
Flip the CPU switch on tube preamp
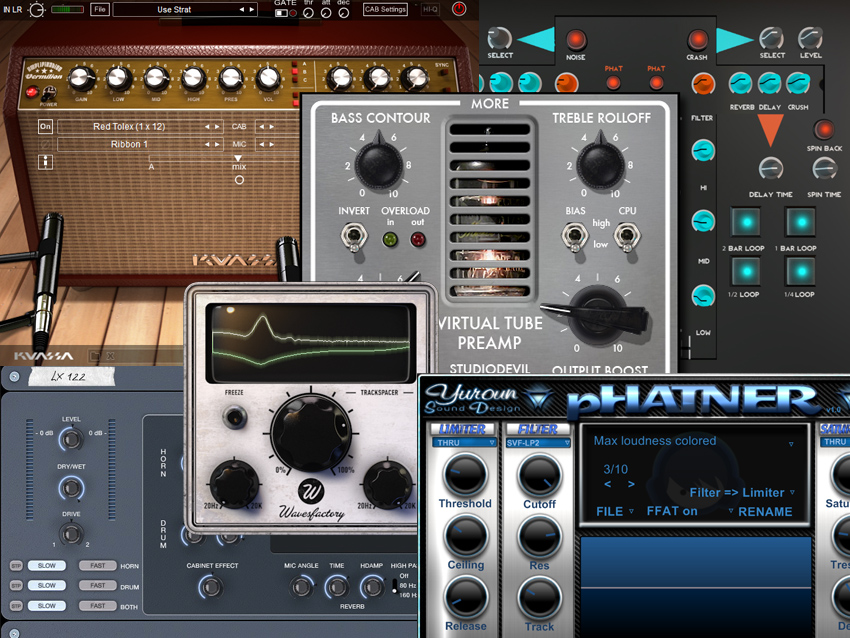[x=627, y=237]
